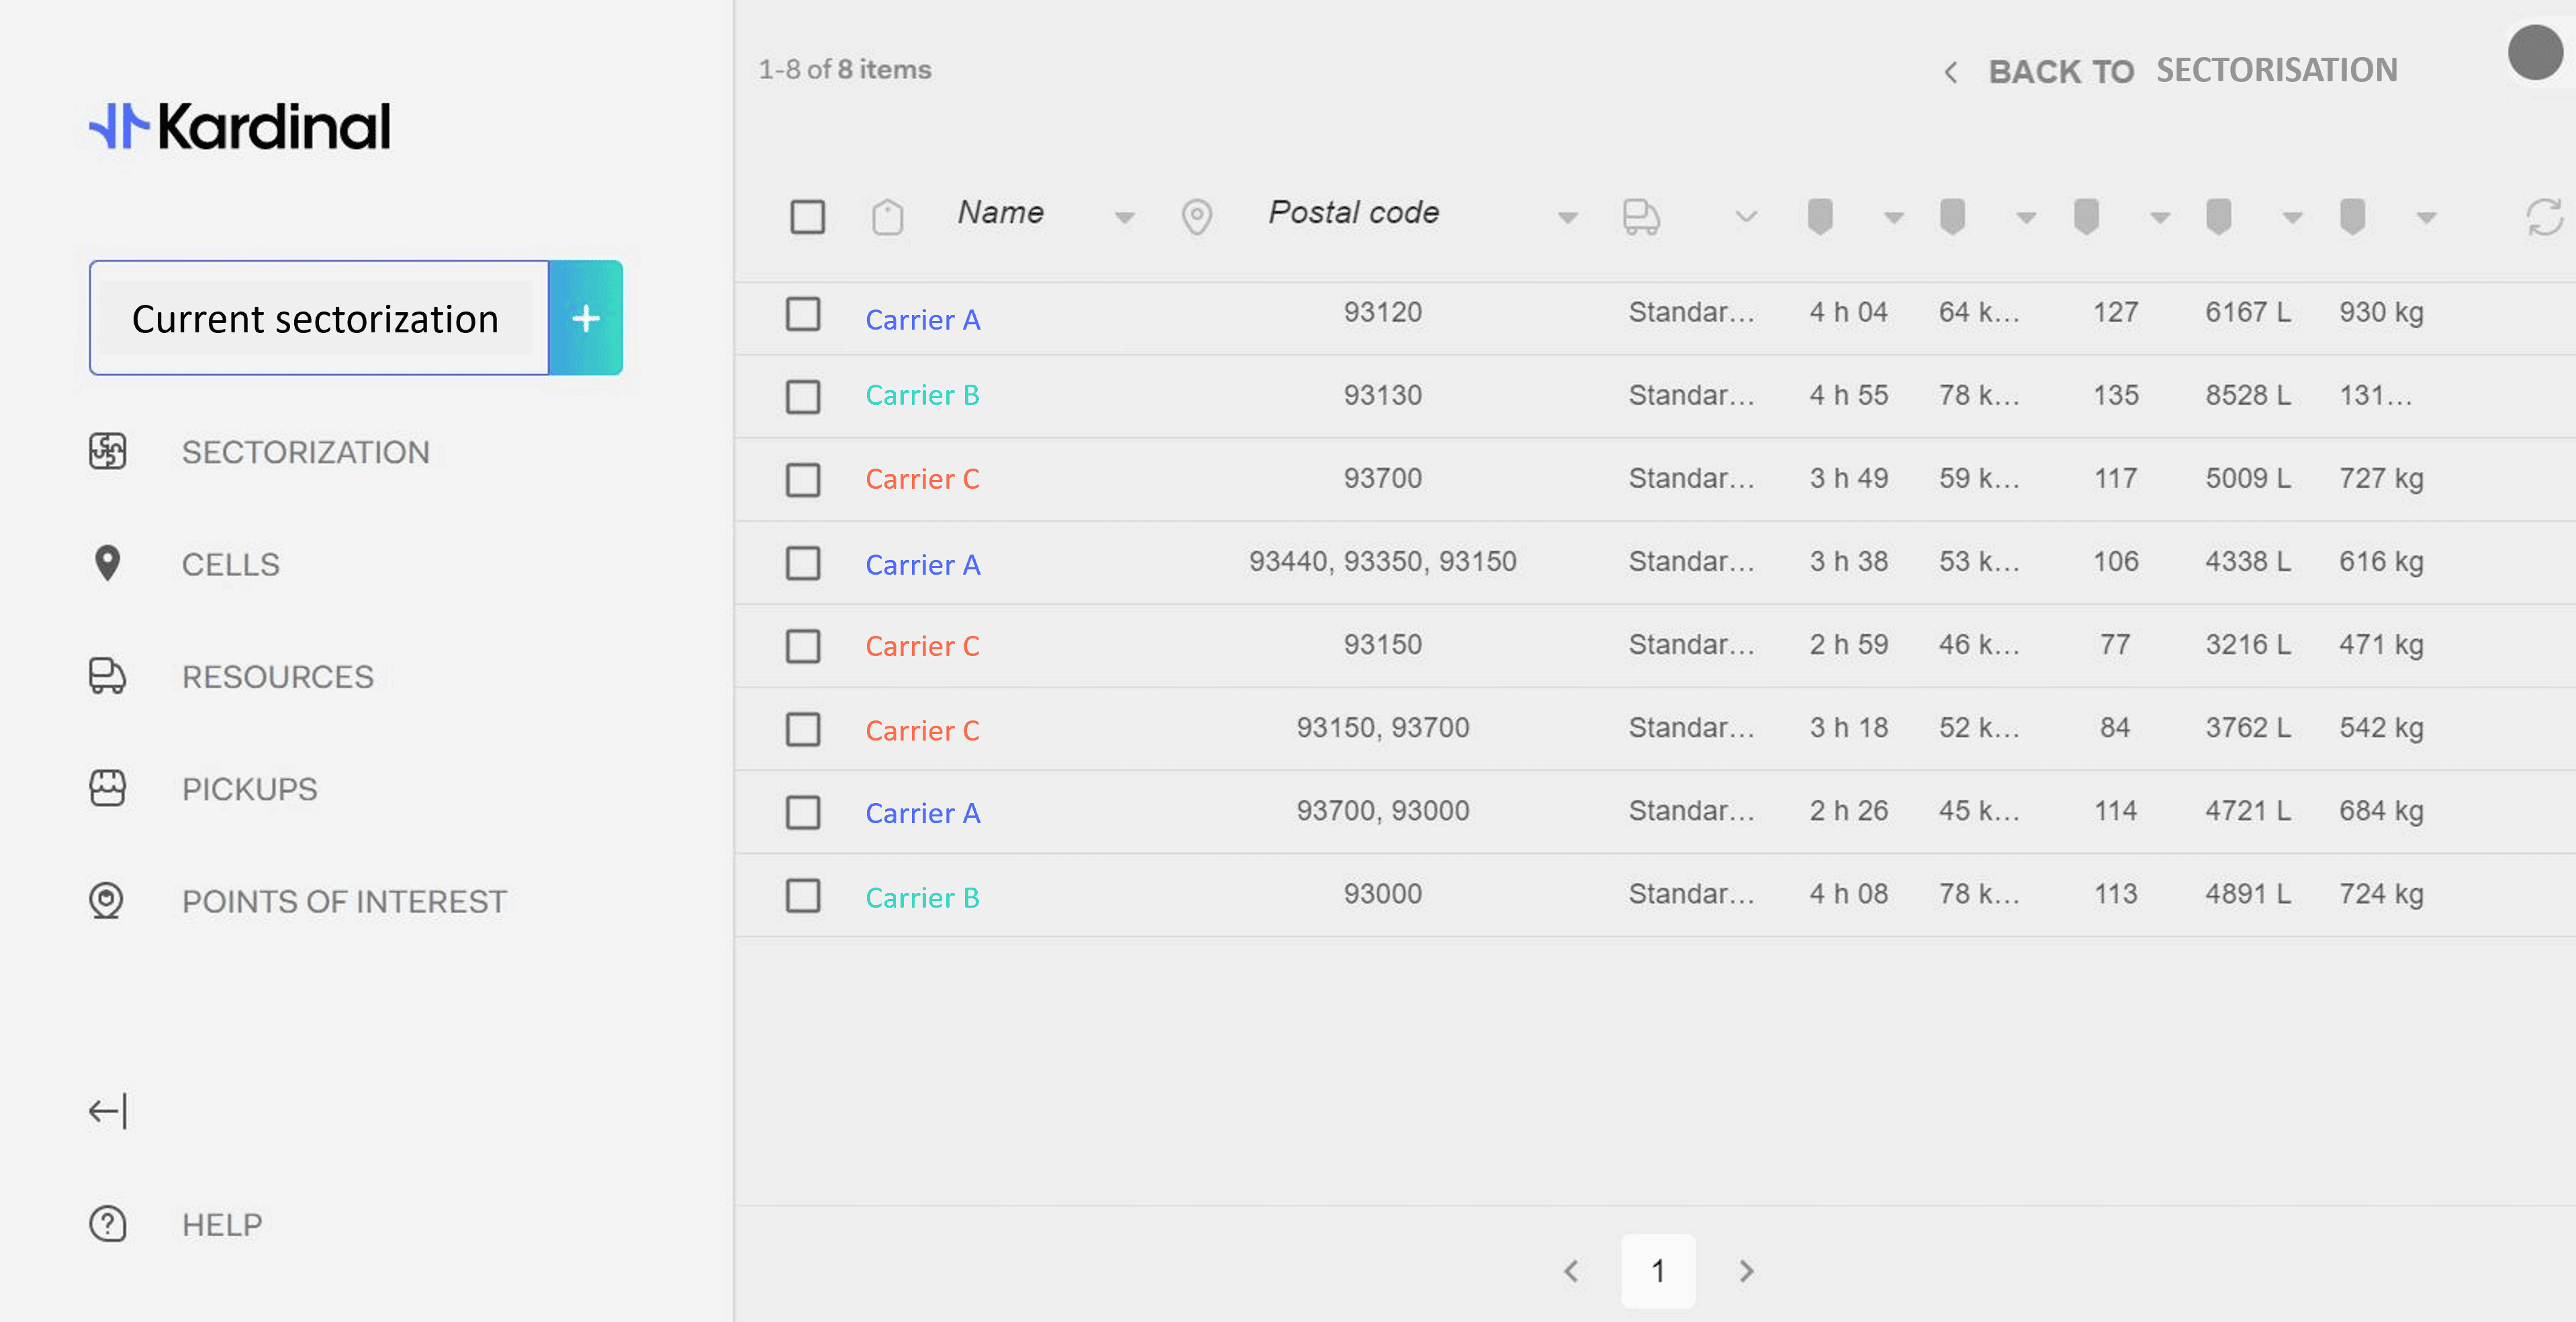Viewport: 2576px width, 1322px height.
Task: Check the Carrier A row with 93440, 93350, 93150
Action: click(x=803, y=563)
